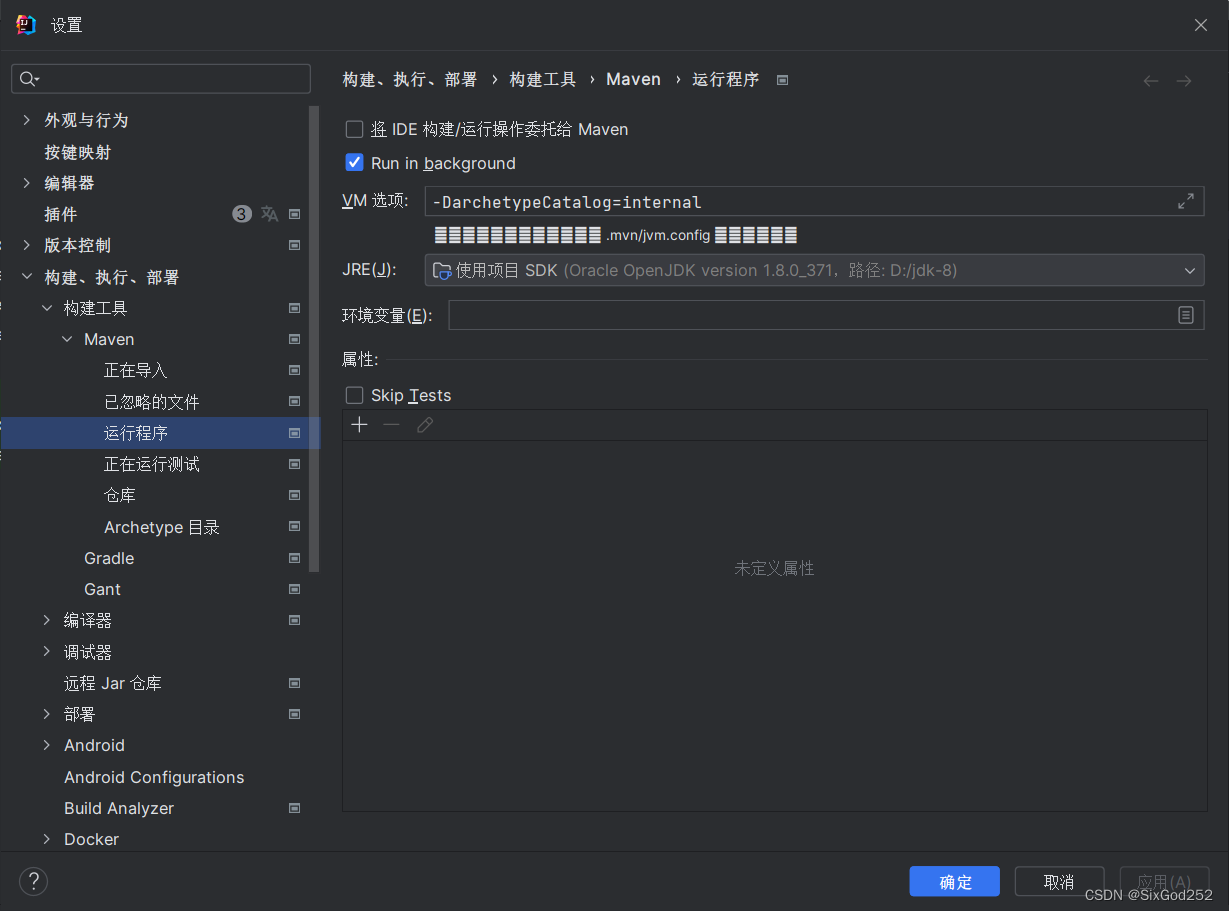Click project-level icon beside 部署 row
This screenshot has width=1229, height=911.
[295, 714]
